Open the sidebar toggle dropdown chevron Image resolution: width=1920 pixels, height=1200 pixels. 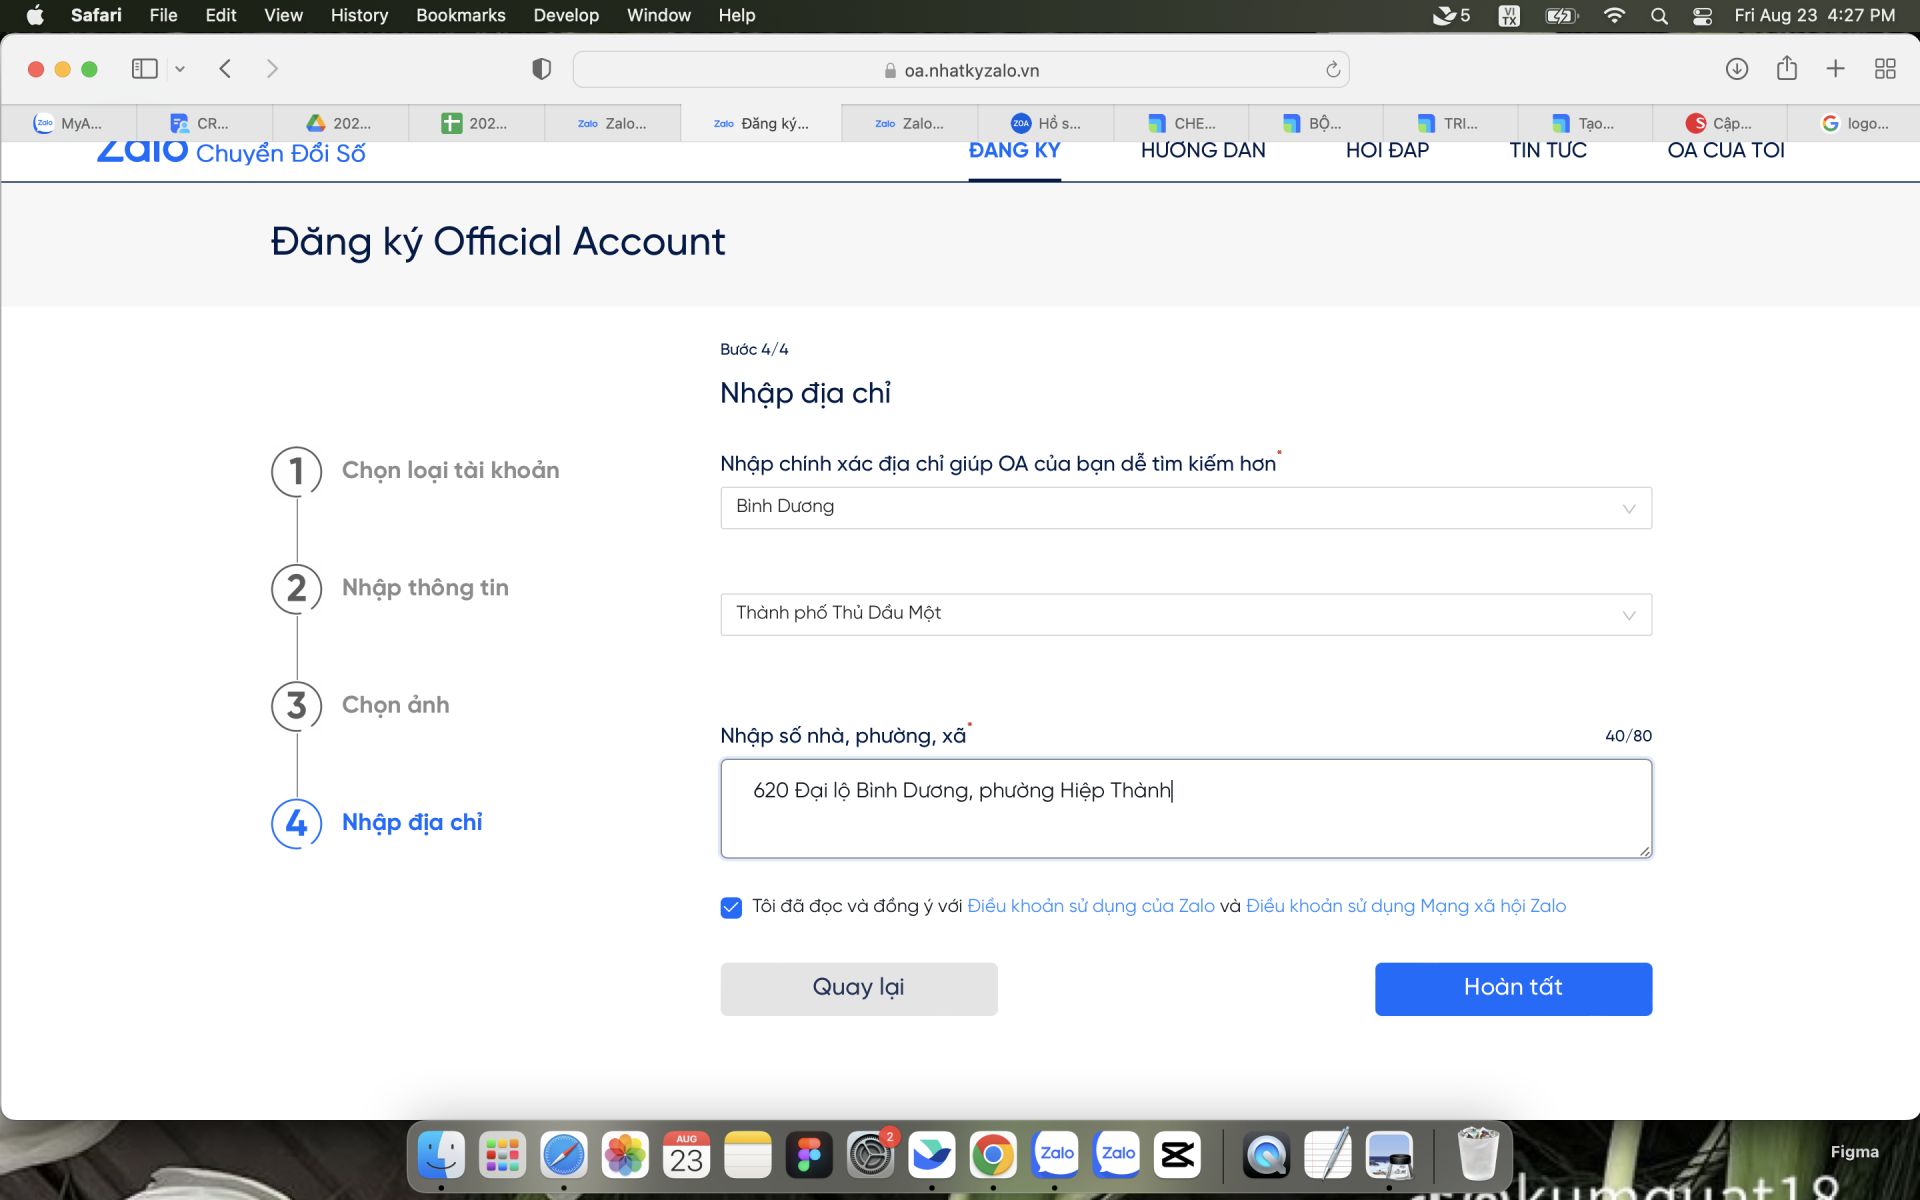tap(180, 69)
